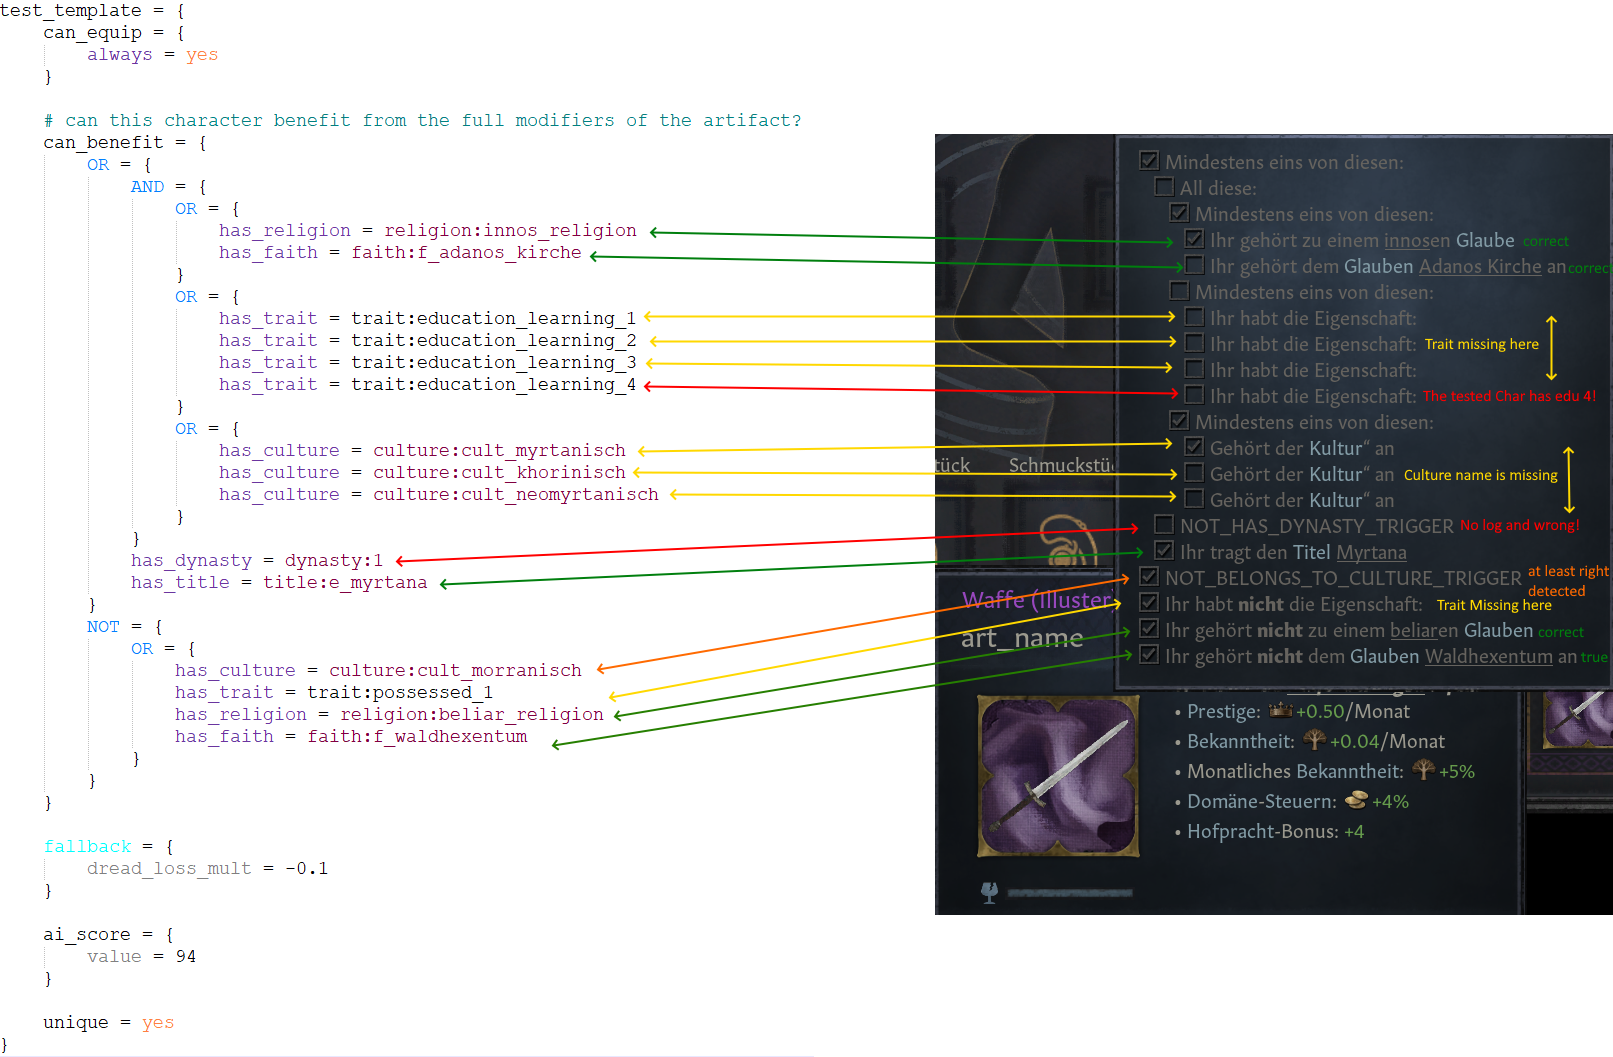This screenshot has height=1057, width=1613.
Task: Open the Adanos Kirche faith link
Action: (1480, 266)
